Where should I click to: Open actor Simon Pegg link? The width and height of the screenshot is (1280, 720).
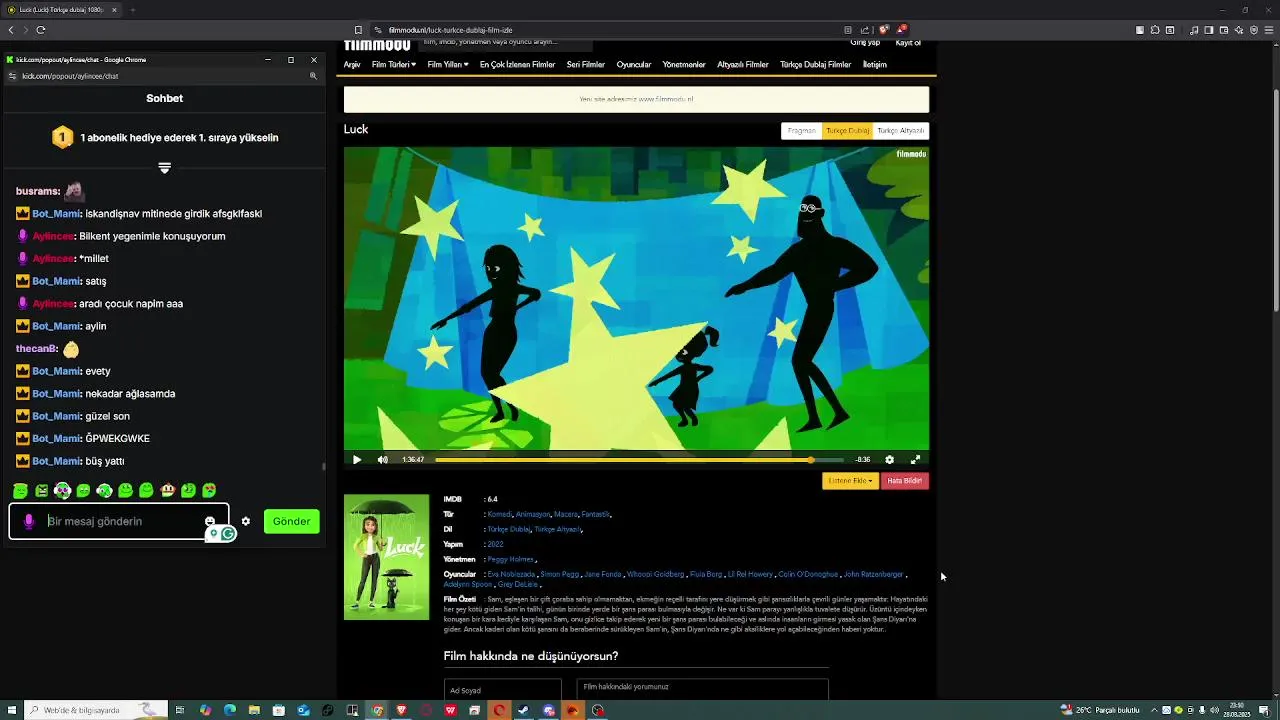tap(560, 574)
